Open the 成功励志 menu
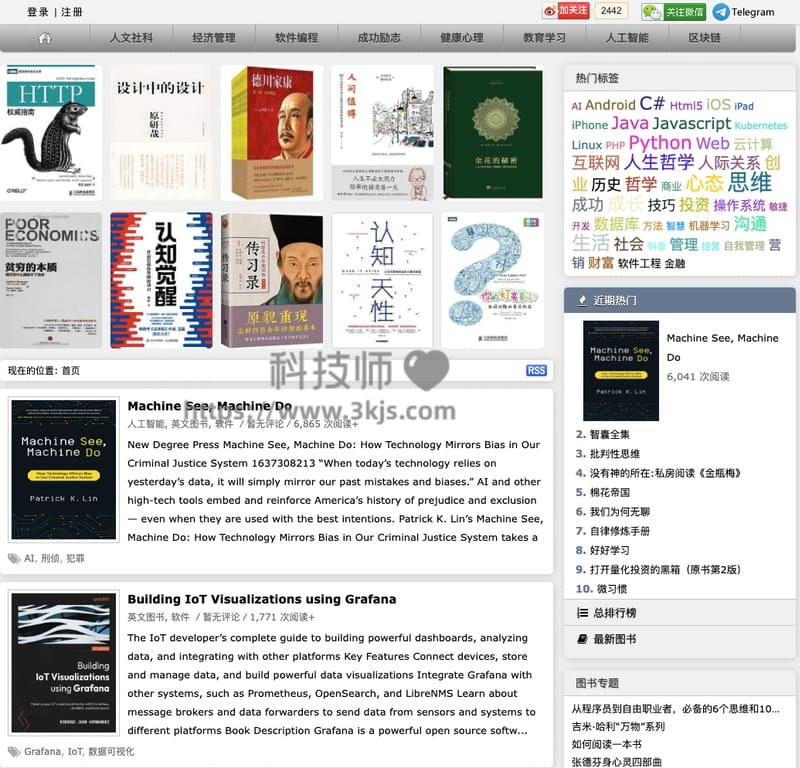 tap(379, 38)
